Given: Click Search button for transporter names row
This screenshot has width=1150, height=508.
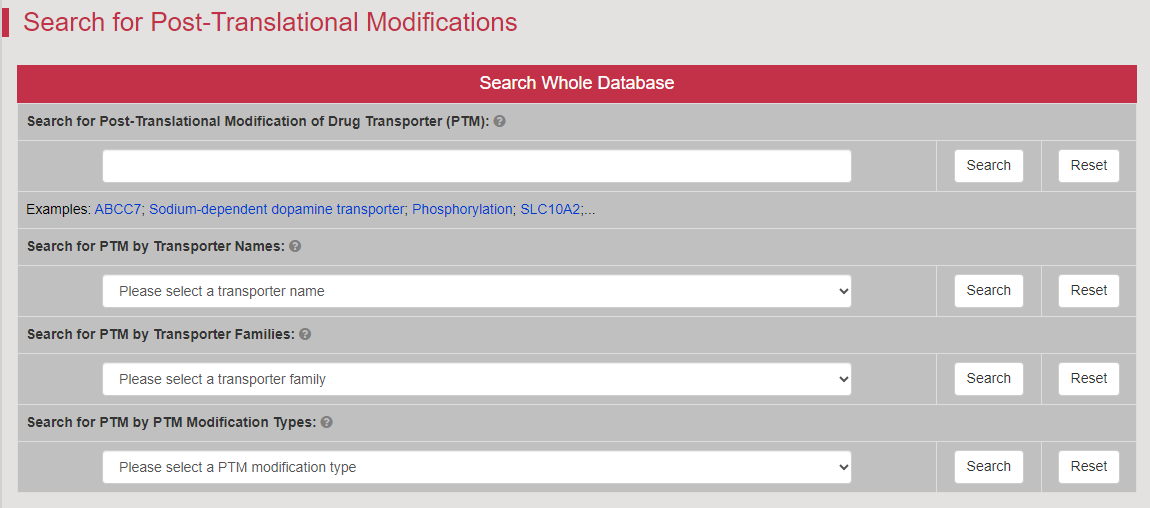Looking at the screenshot, I should 989,291.
